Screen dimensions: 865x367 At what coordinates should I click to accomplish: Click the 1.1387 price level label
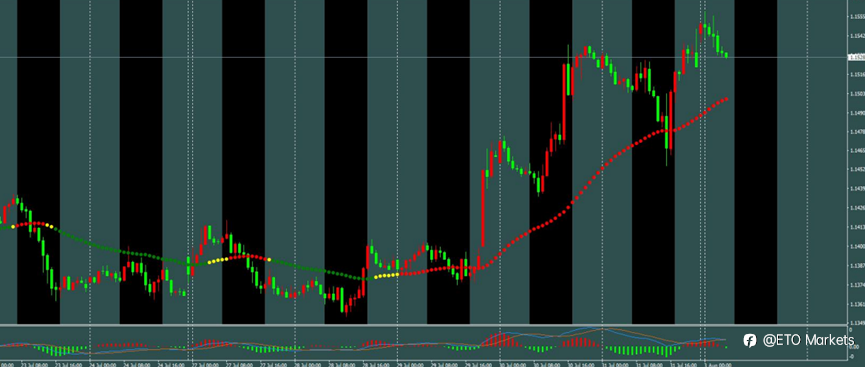tap(857, 265)
